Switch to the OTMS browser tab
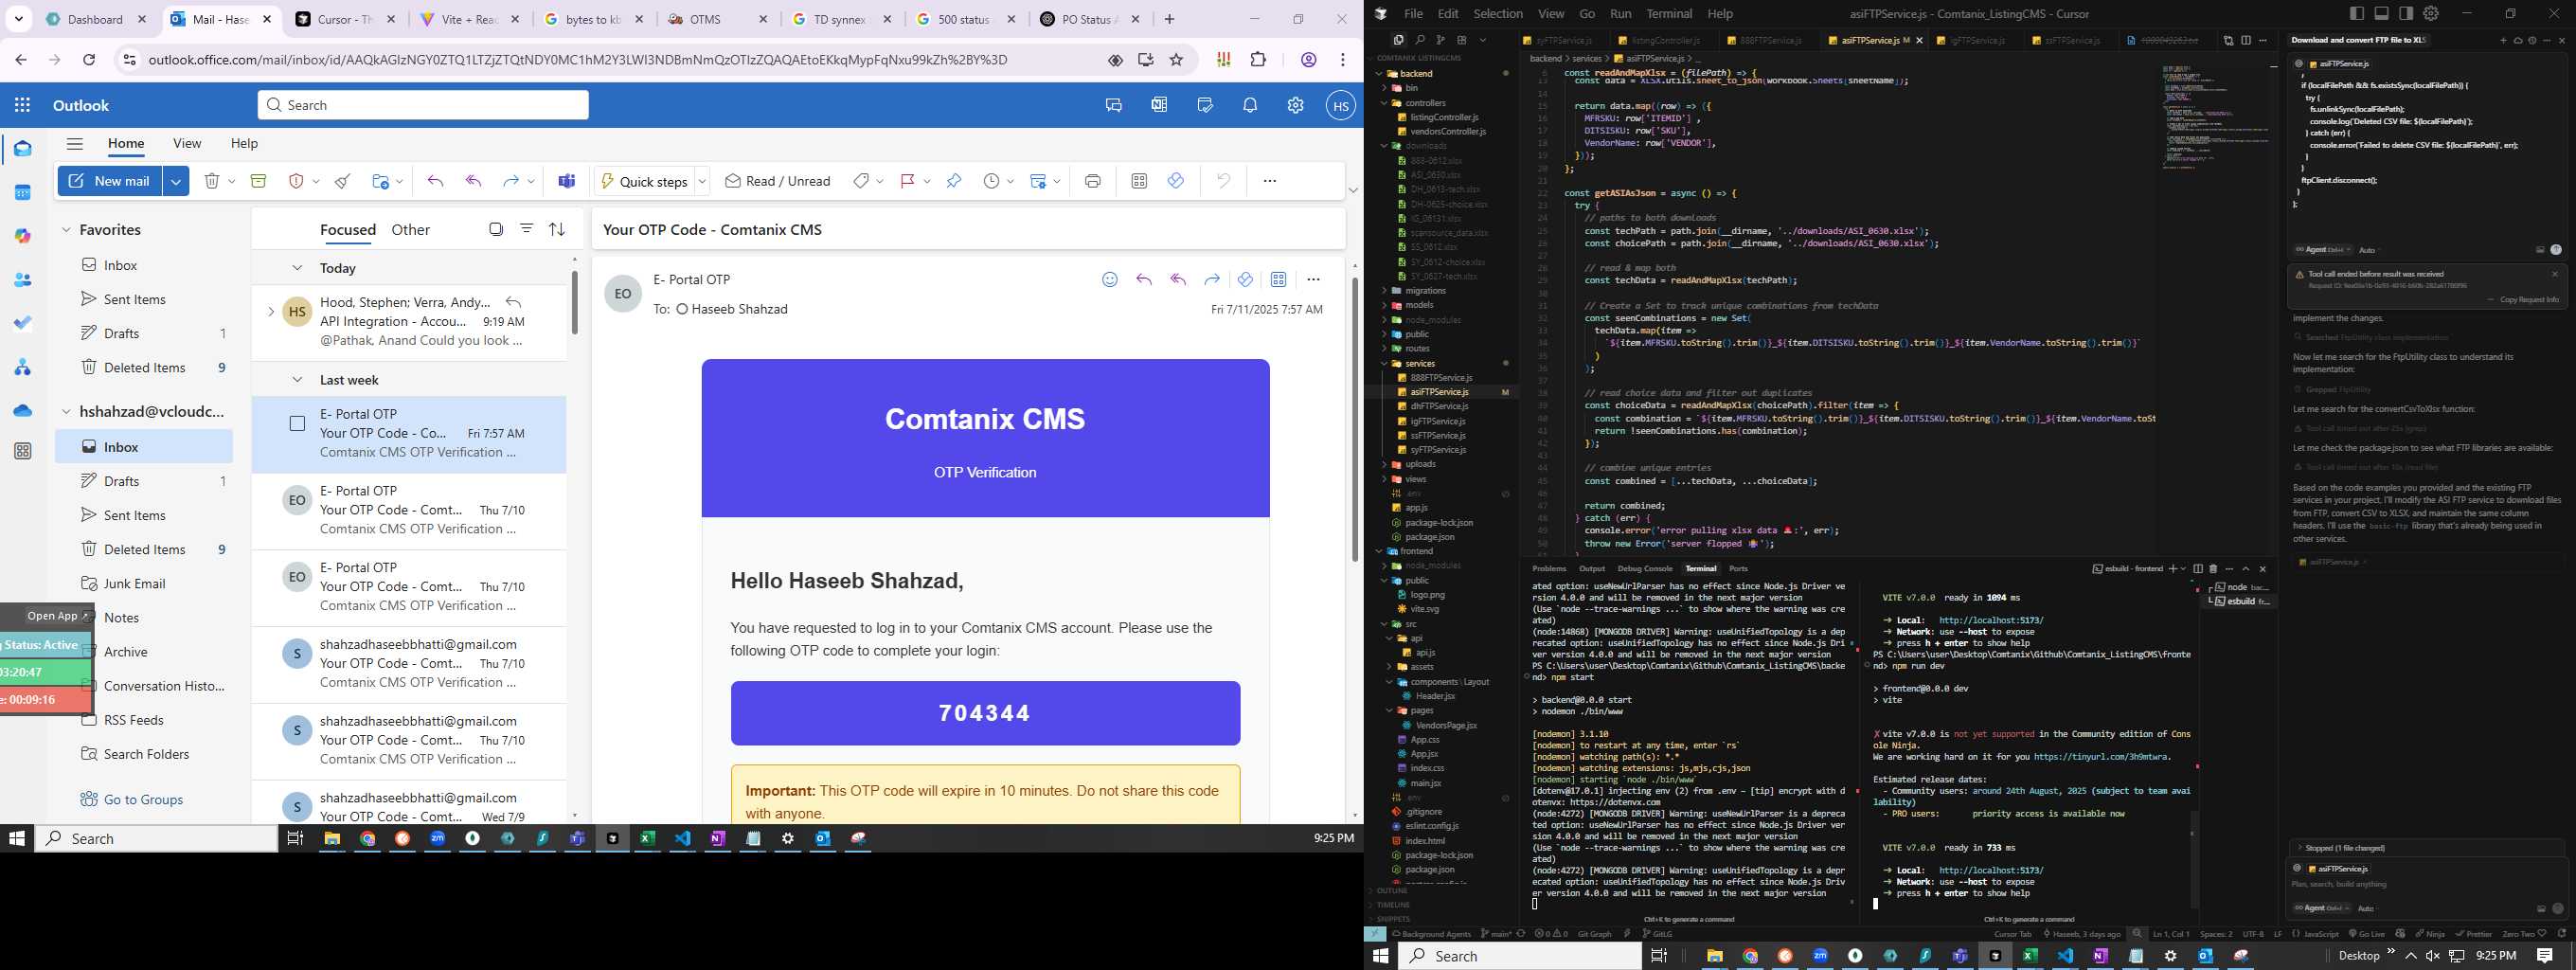Screen dimensions: 2576x970 pos(718,19)
